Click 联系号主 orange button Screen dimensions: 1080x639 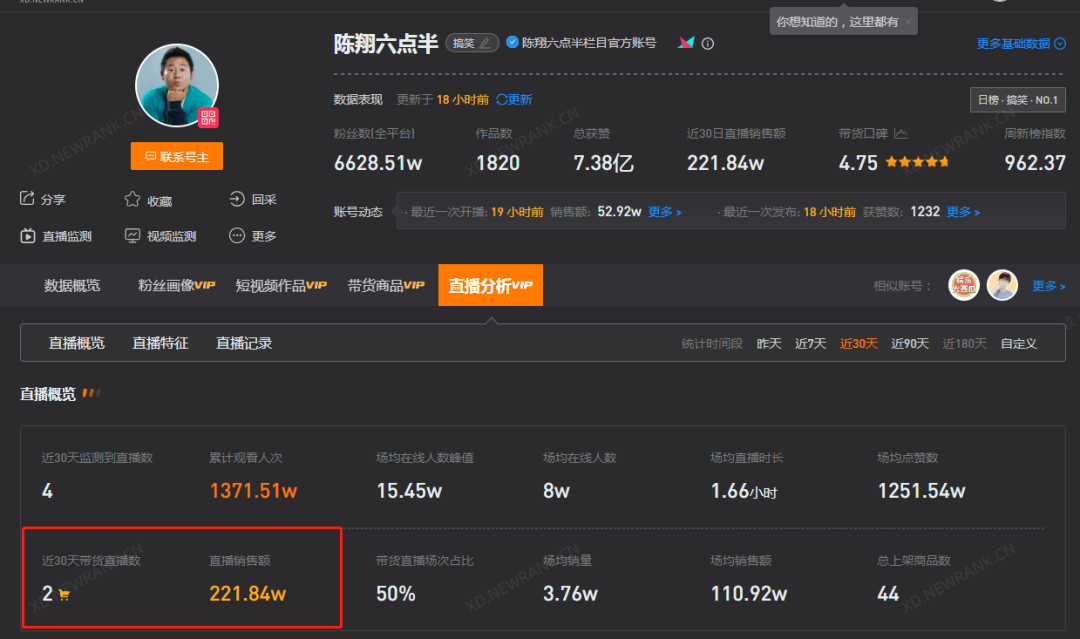point(177,156)
